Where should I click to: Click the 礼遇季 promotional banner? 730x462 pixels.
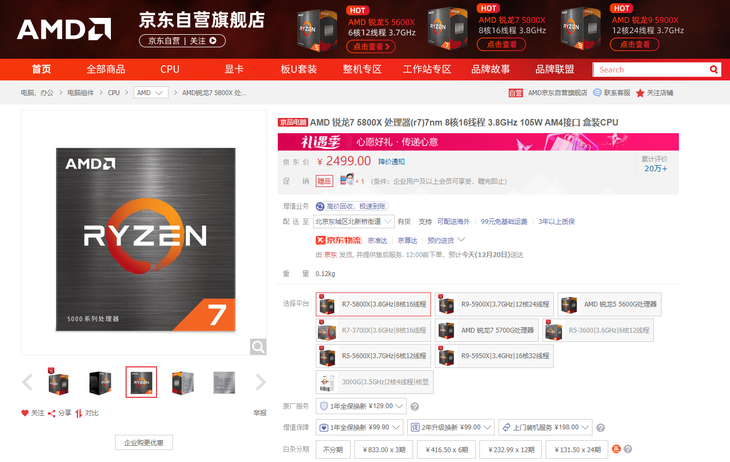[x=478, y=142]
